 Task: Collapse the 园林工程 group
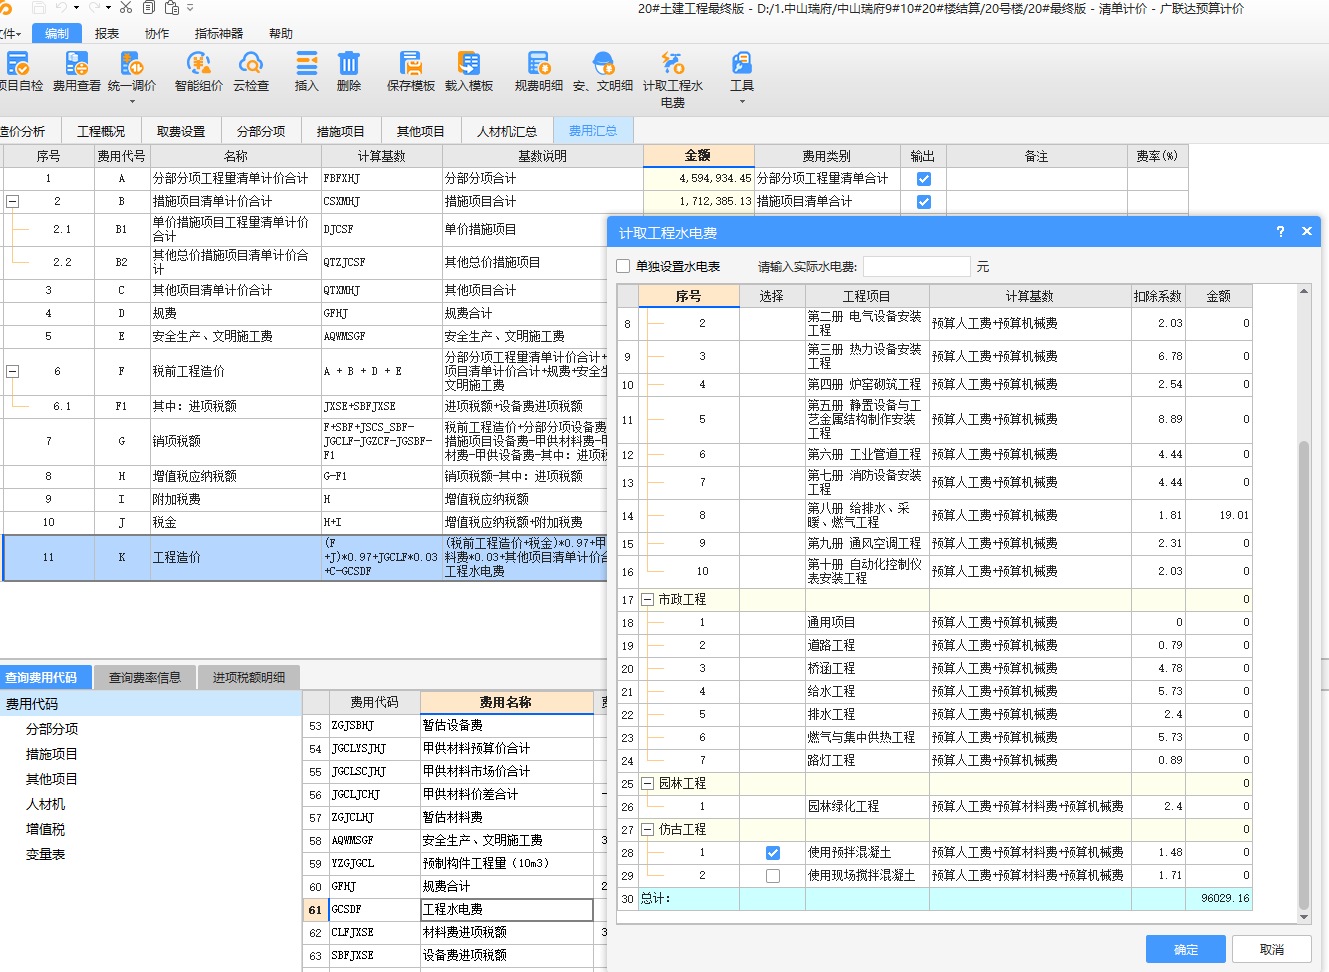(x=648, y=784)
